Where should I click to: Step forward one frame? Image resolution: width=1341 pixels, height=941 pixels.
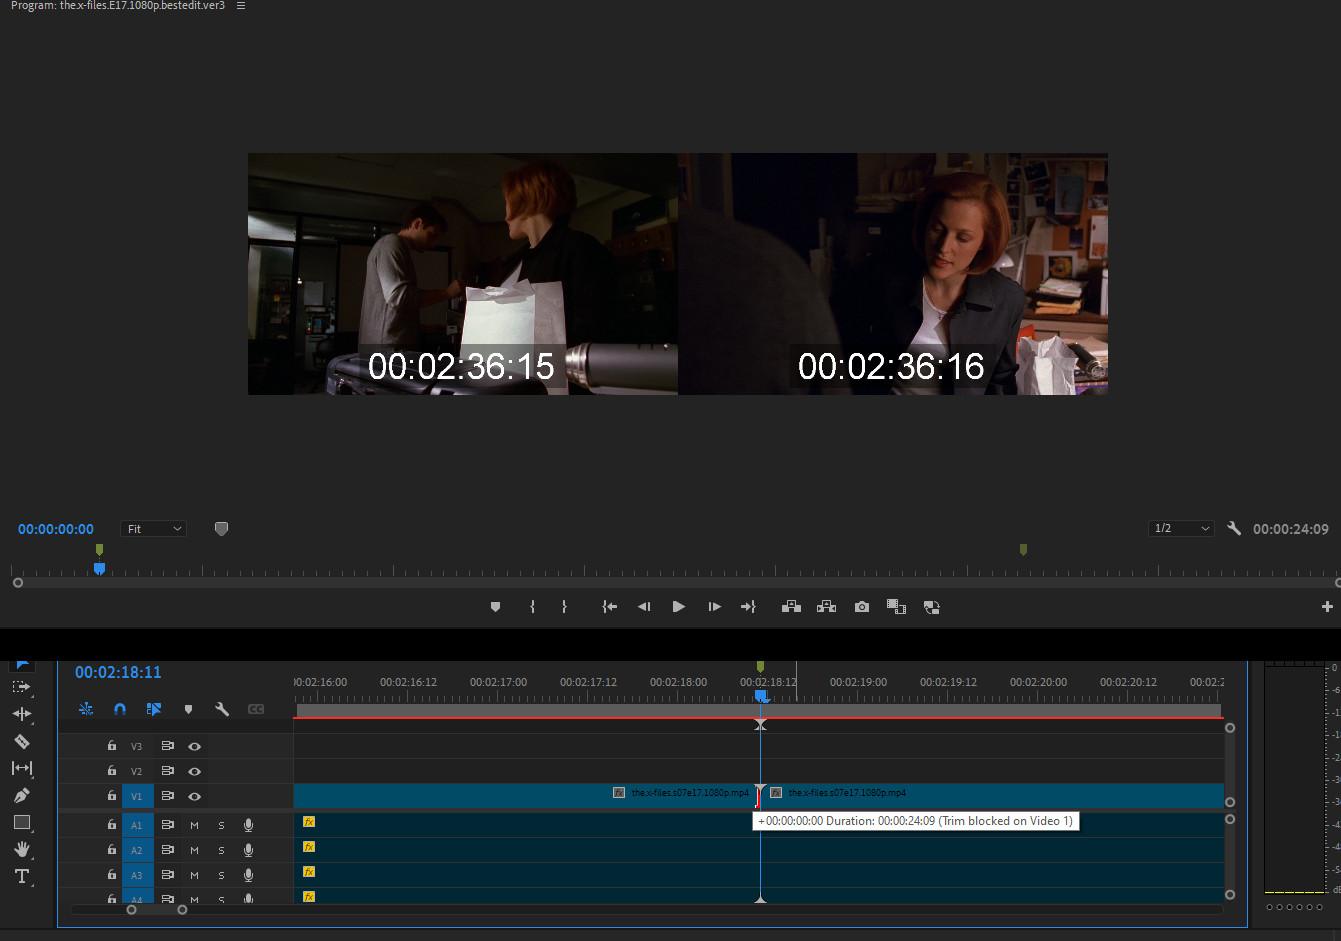pos(714,607)
